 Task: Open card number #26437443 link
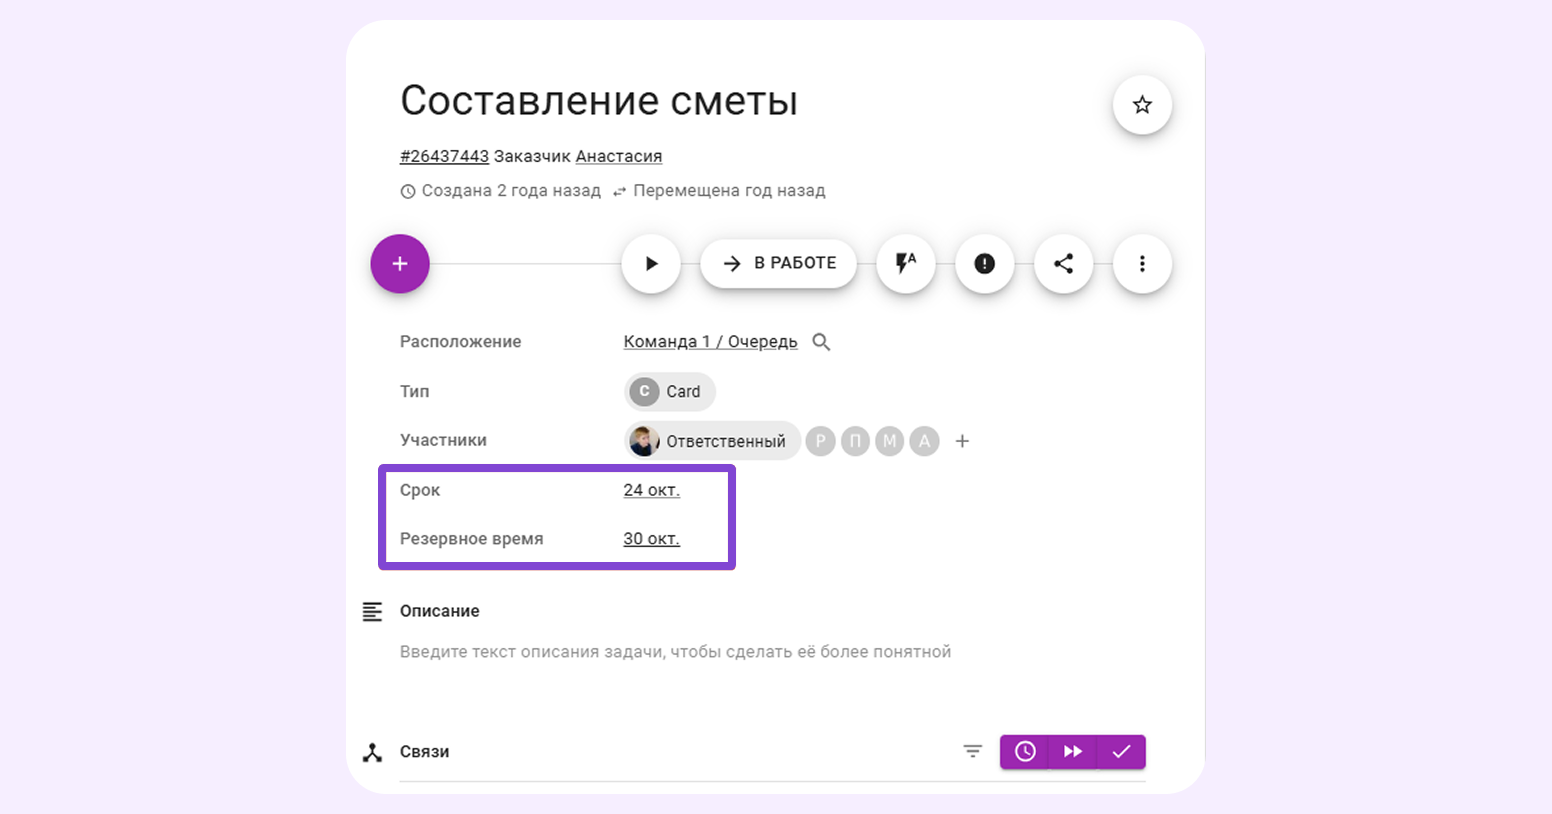tap(444, 156)
